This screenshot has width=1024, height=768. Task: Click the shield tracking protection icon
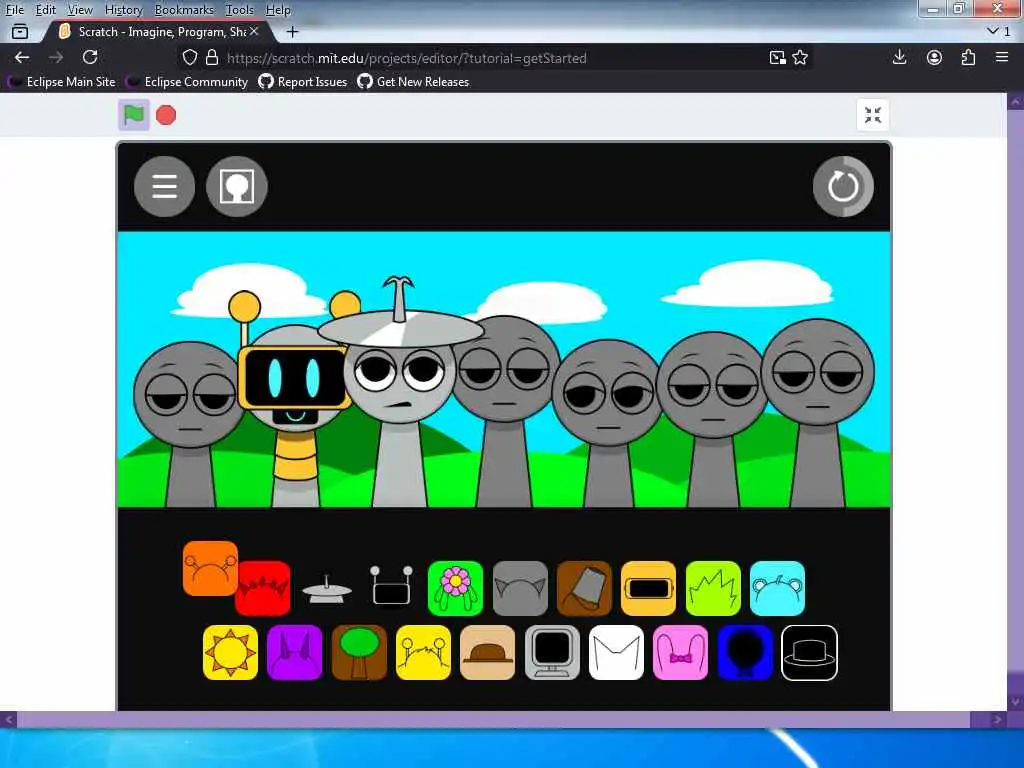click(x=189, y=57)
